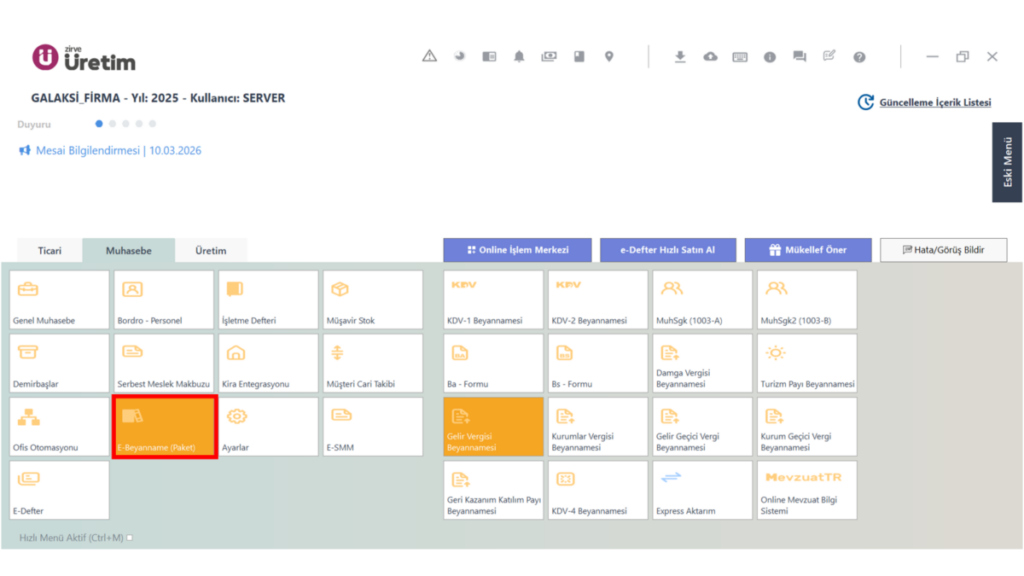
Task: Open the Güncelleme İçerik Listesi link
Action: (x=935, y=103)
